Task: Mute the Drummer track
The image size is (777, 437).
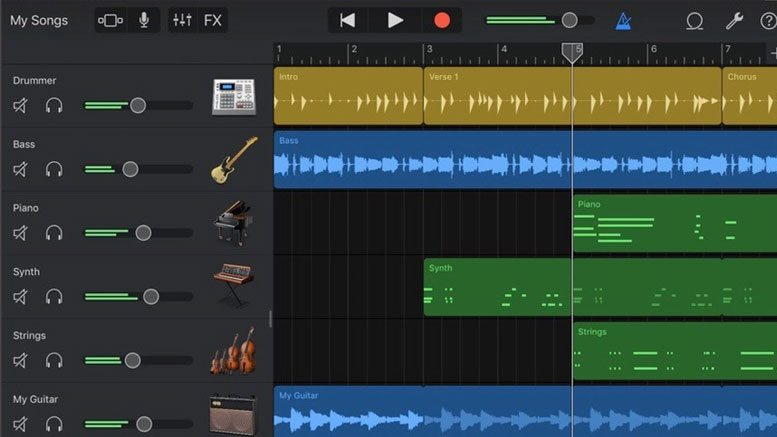Action: (20, 106)
